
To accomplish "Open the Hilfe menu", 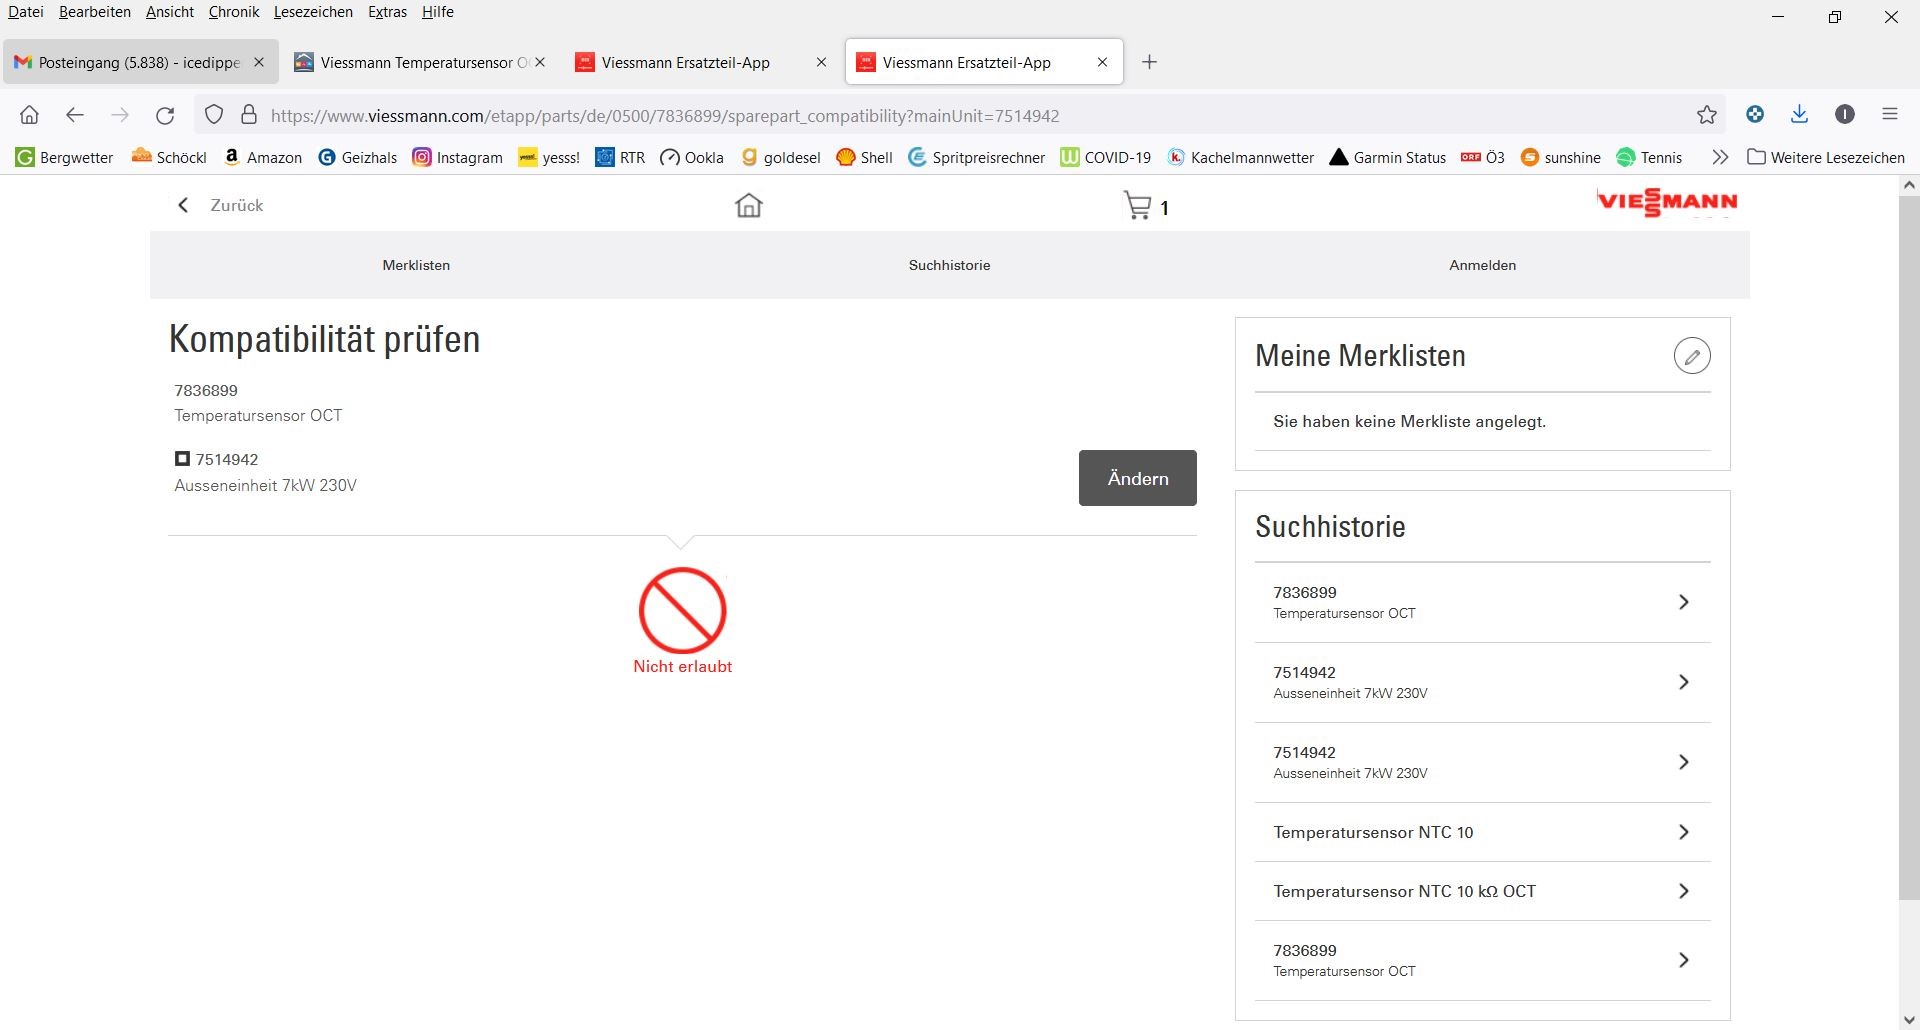I will tap(438, 12).
